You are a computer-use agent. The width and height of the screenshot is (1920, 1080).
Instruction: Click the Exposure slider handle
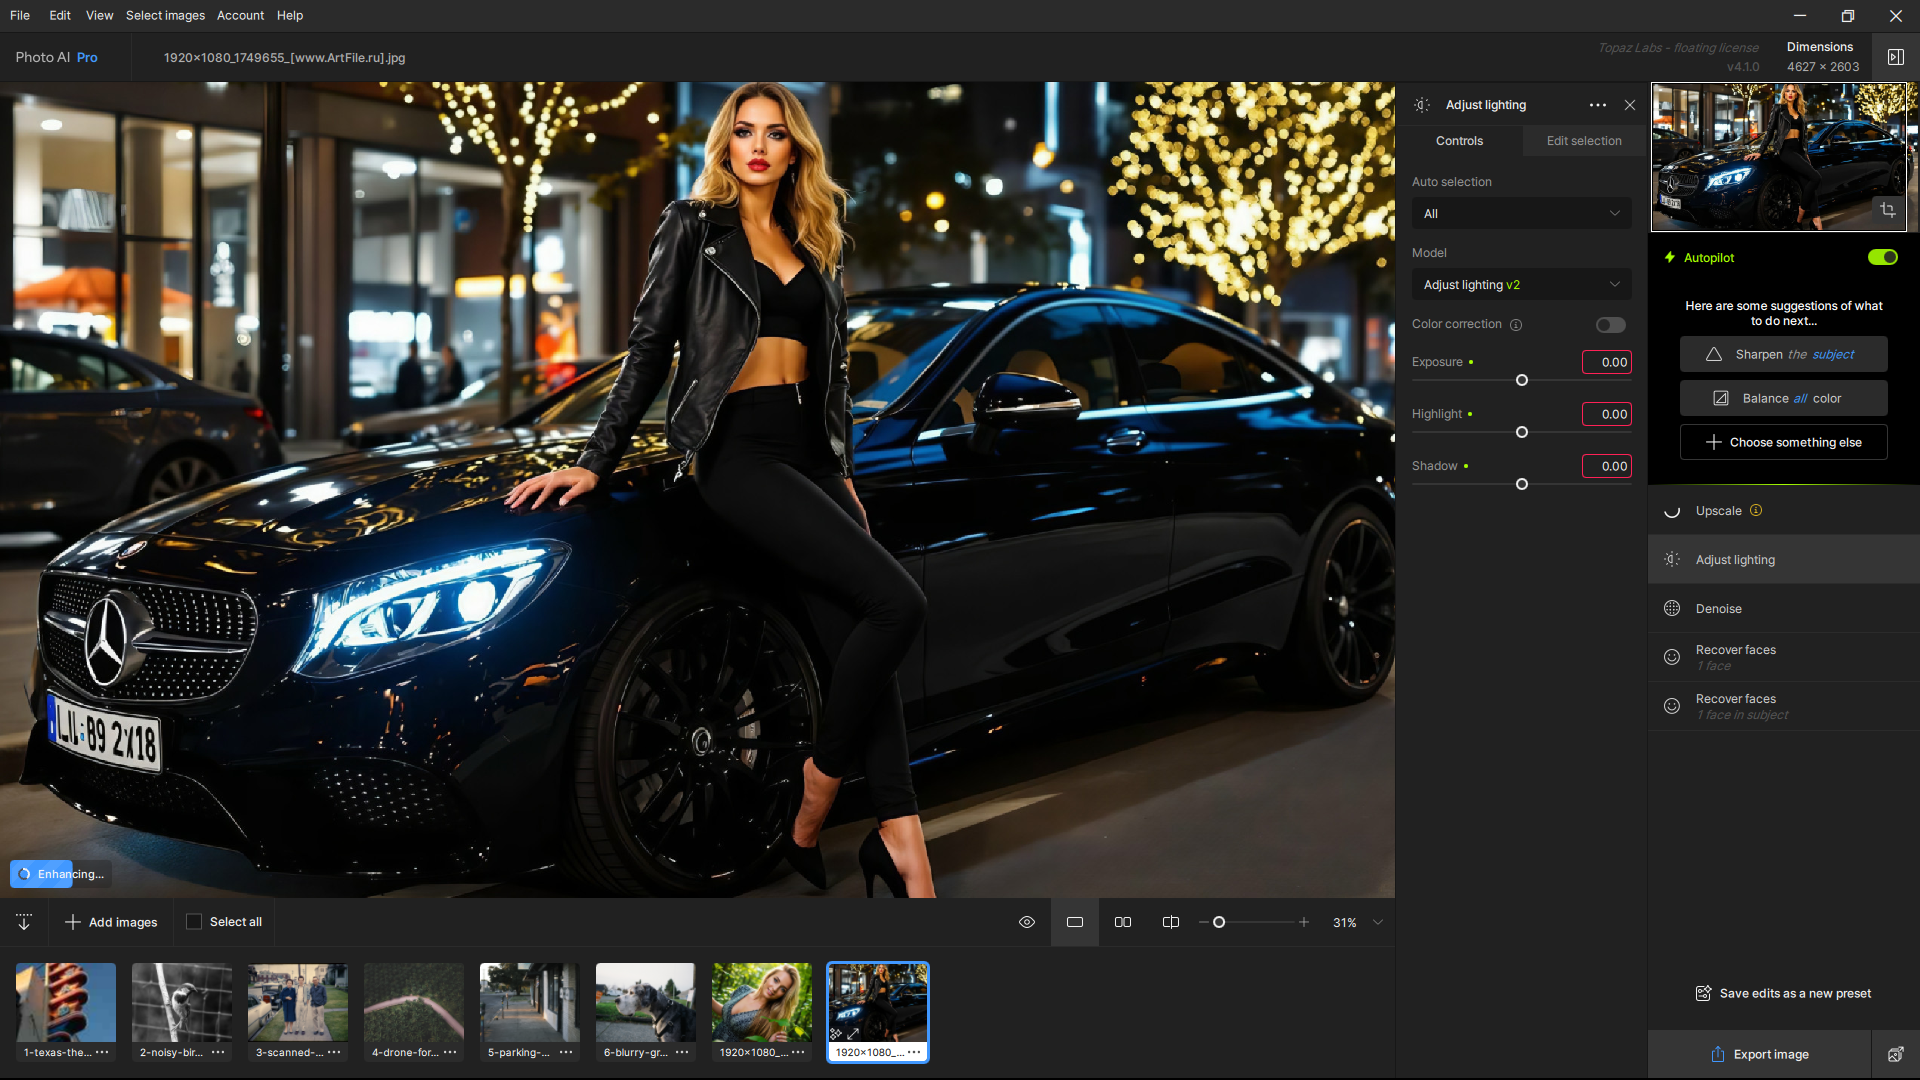click(x=1522, y=380)
